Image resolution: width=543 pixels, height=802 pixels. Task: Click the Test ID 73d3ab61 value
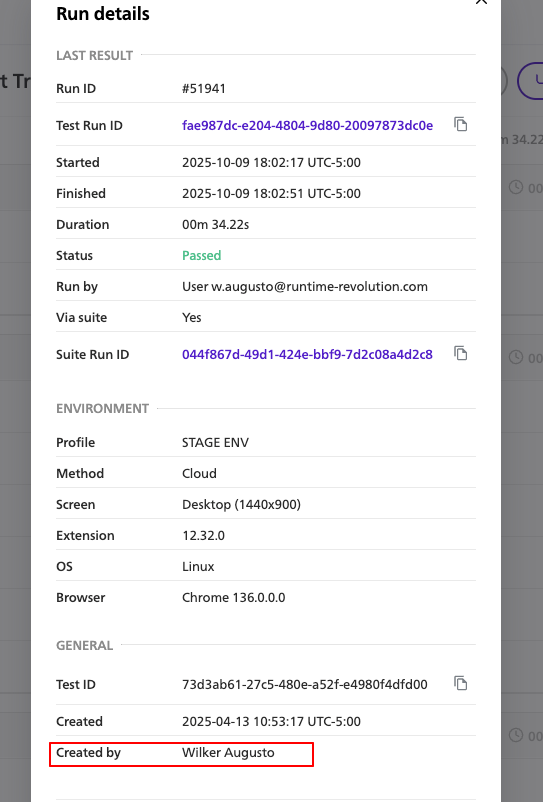(x=305, y=684)
